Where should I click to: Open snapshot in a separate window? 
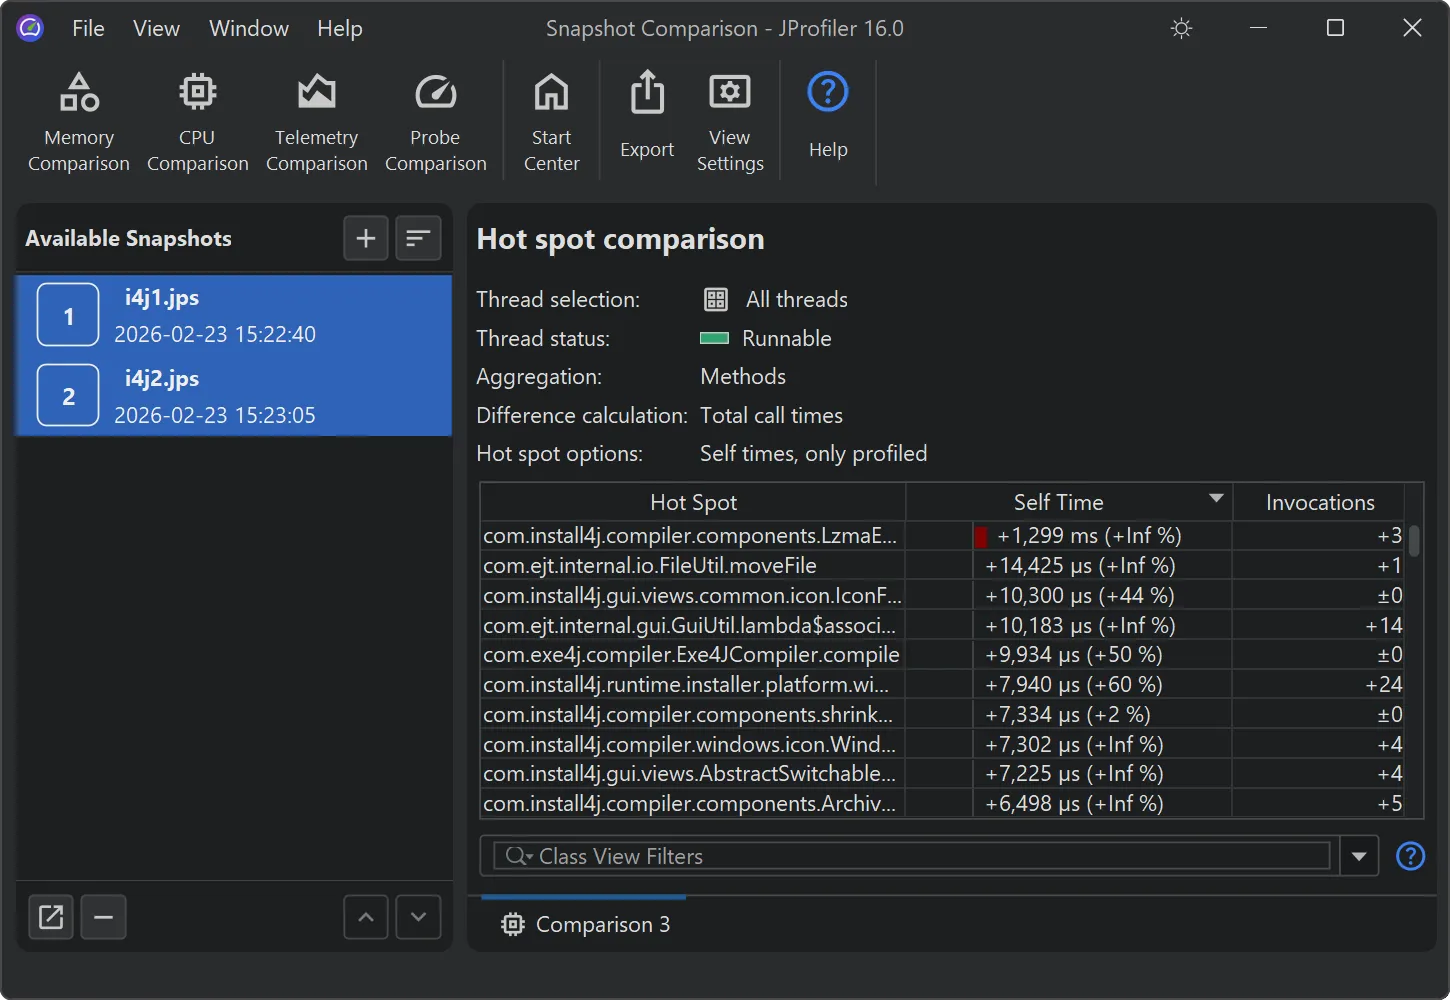click(x=50, y=917)
